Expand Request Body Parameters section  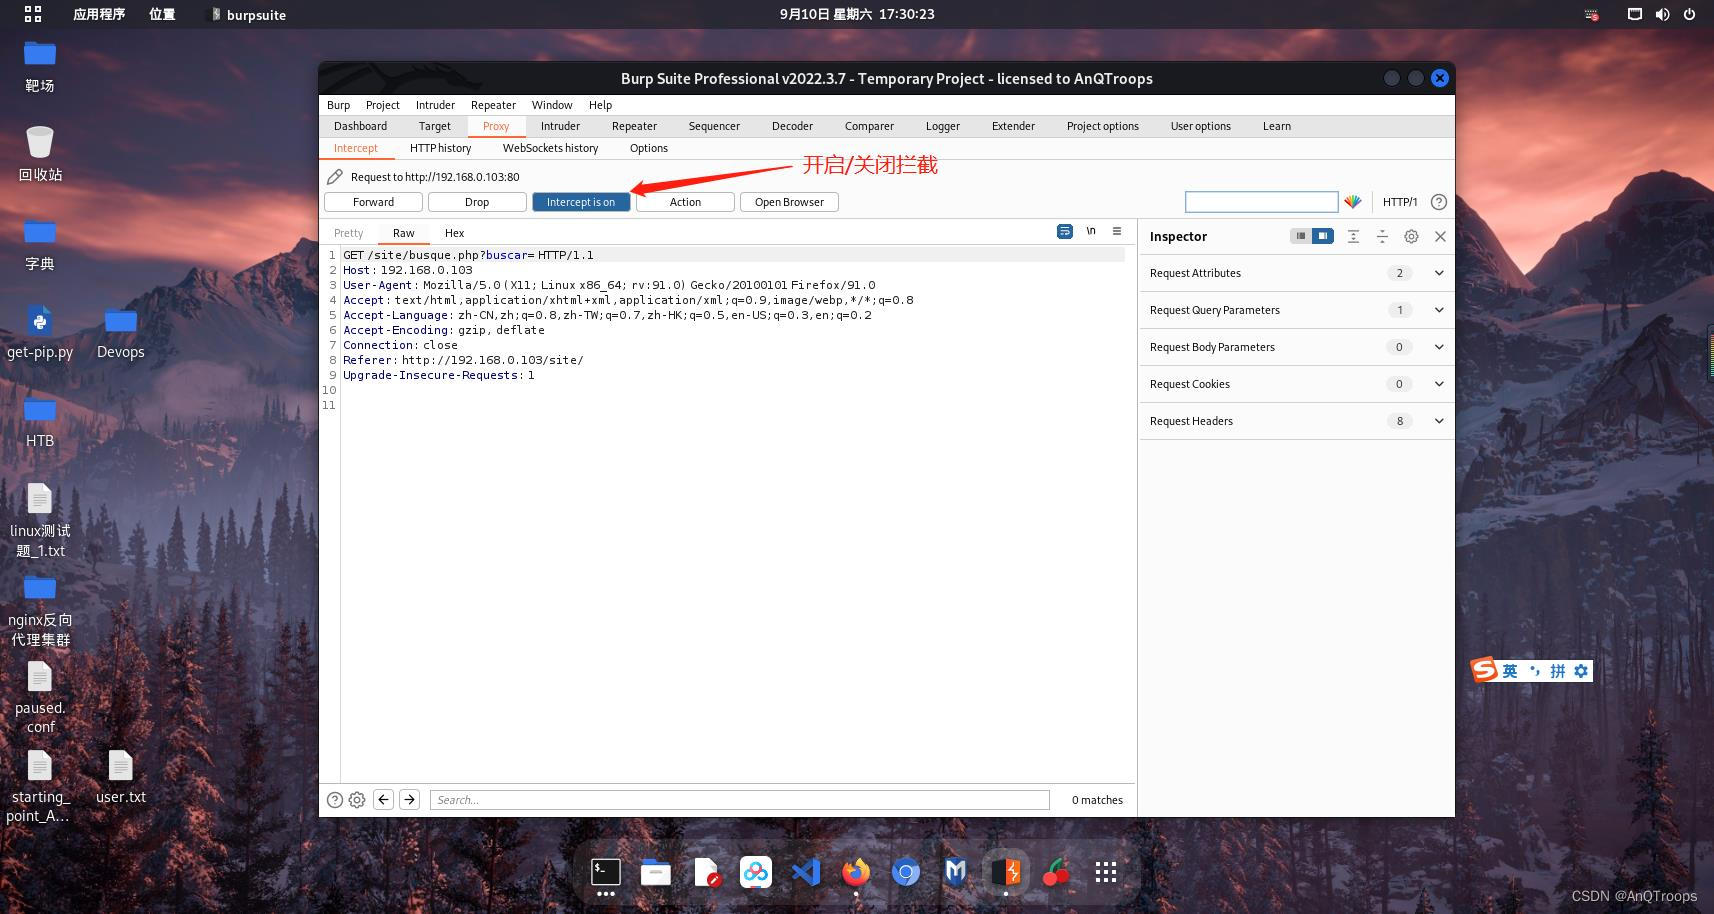1439,347
